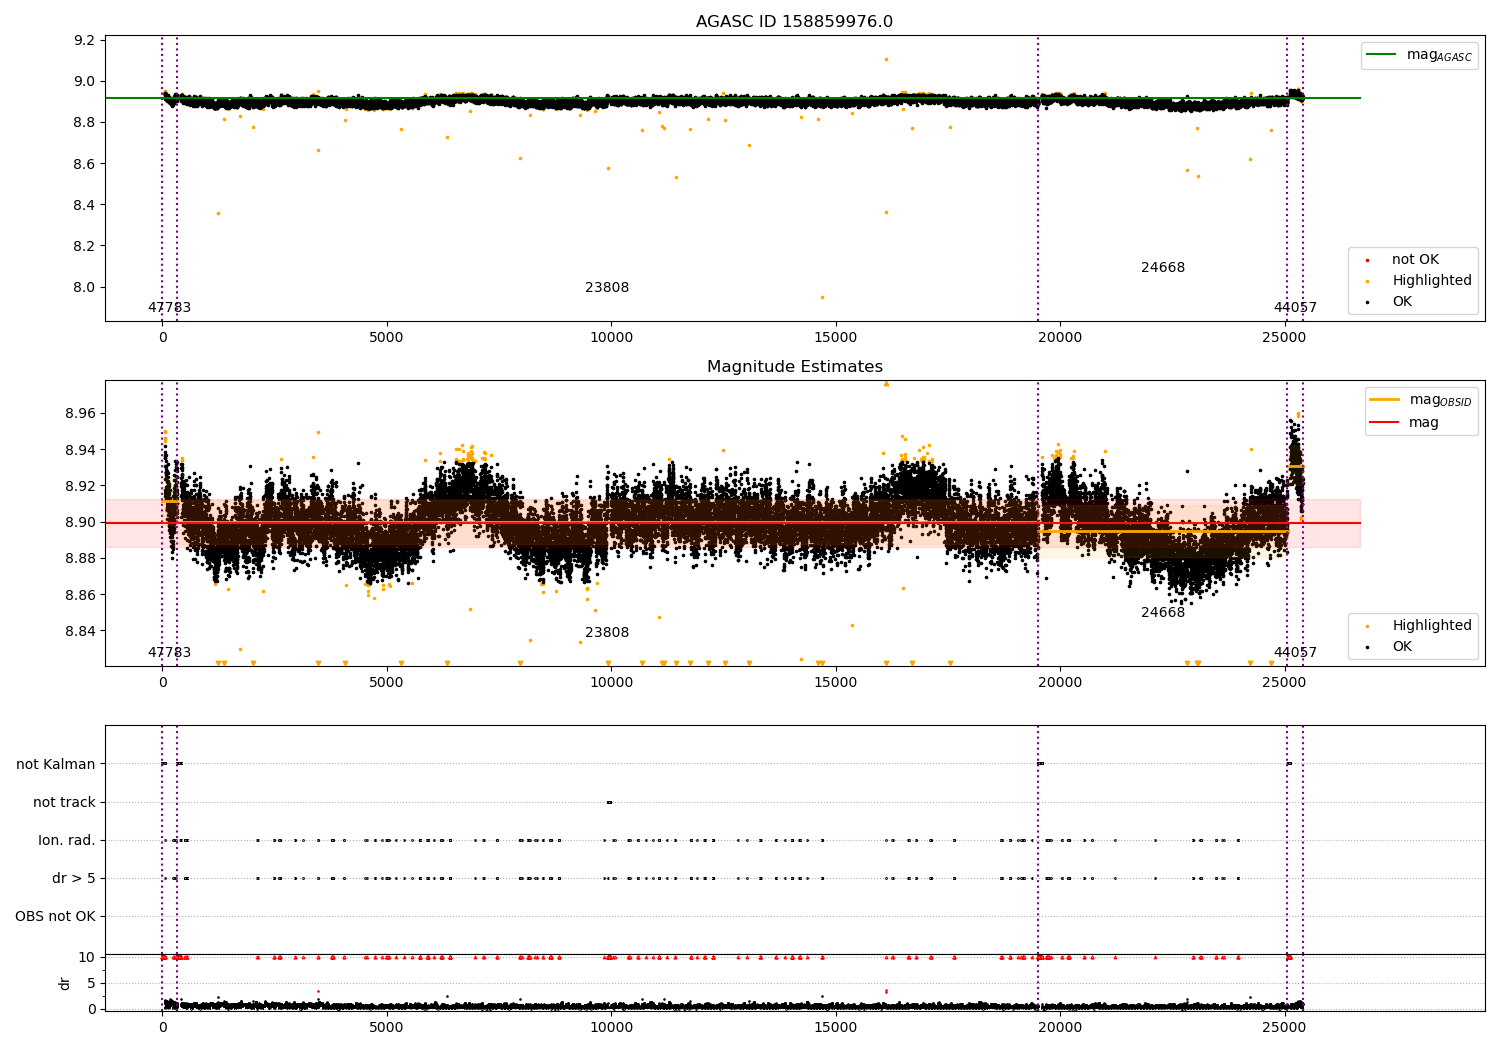The image size is (1500, 1050).
Task: Click the title 'AGASC ID 158859976.0'
Action: 794,22
